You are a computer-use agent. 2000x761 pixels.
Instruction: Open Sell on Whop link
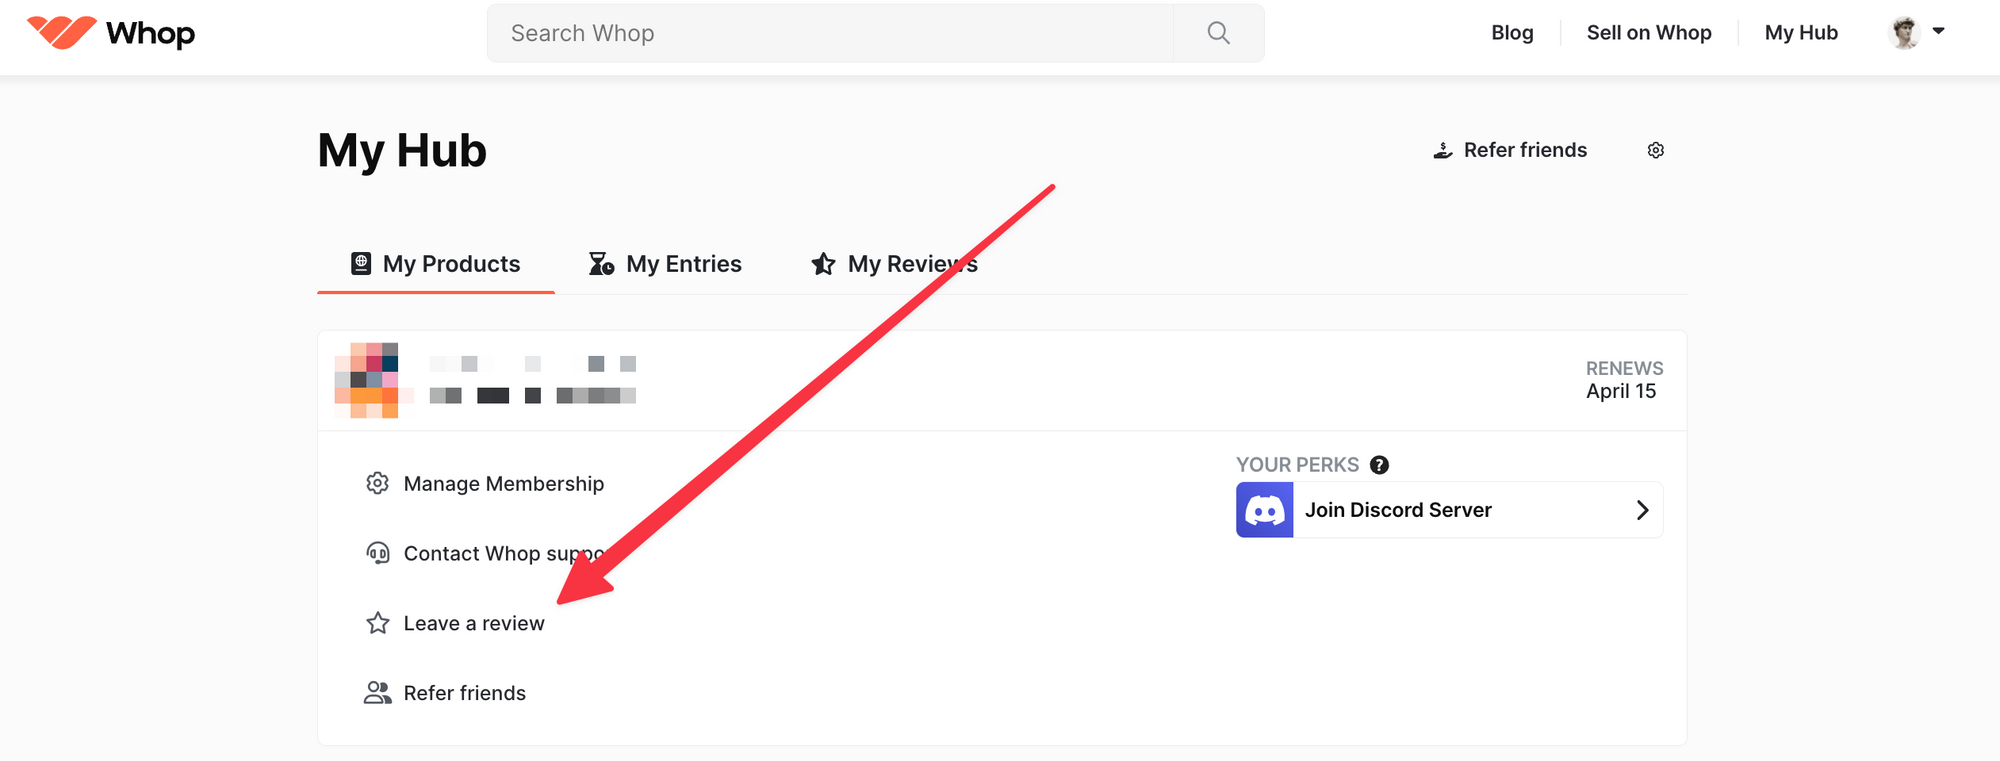pyautogui.click(x=1649, y=33)
